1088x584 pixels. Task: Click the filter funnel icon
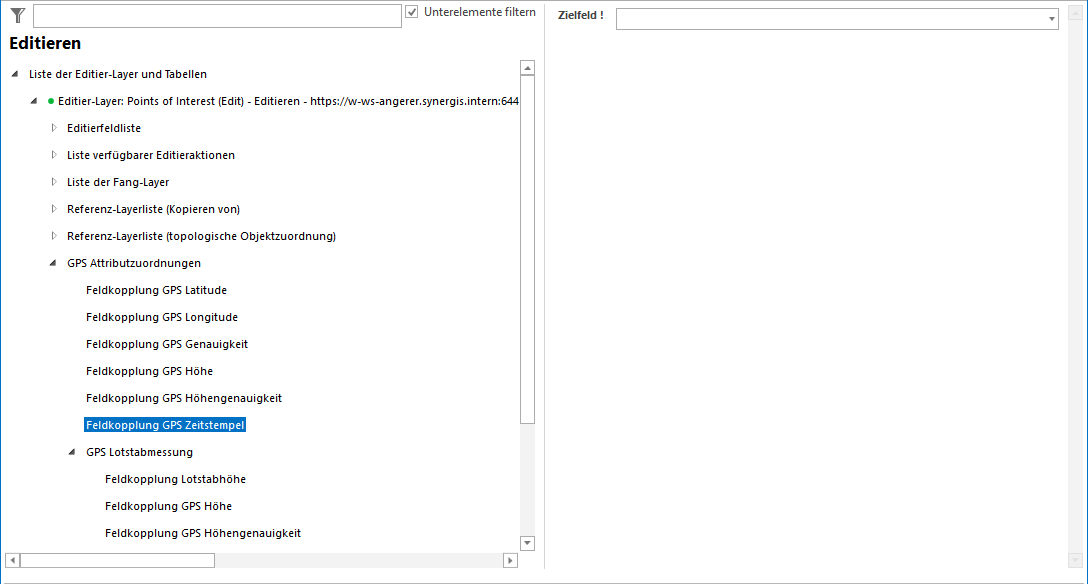pos(18,15)
